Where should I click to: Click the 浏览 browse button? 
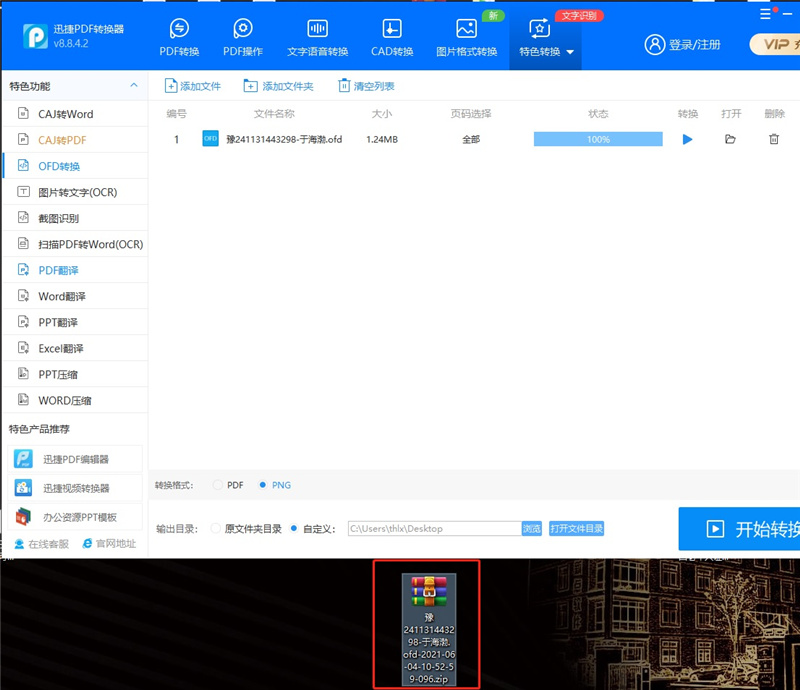pos(531,528)
